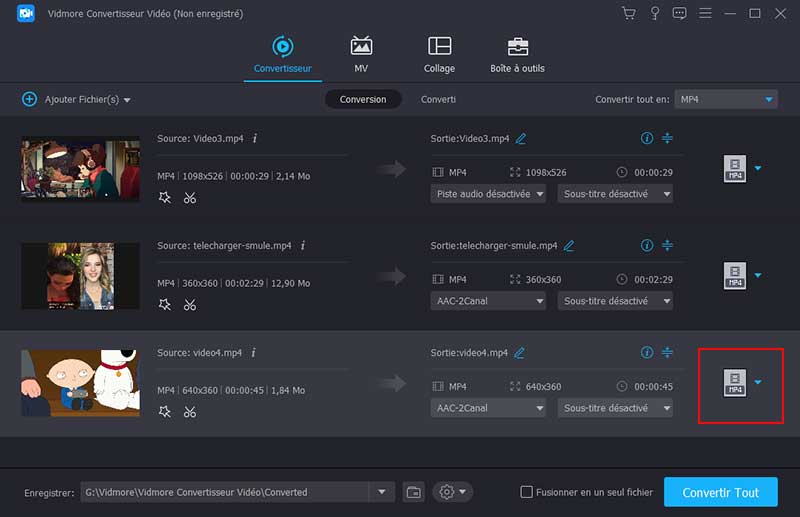Click the shopping cart purchase icon
Viewport: 800px width, 517px height.
(628, 14)
